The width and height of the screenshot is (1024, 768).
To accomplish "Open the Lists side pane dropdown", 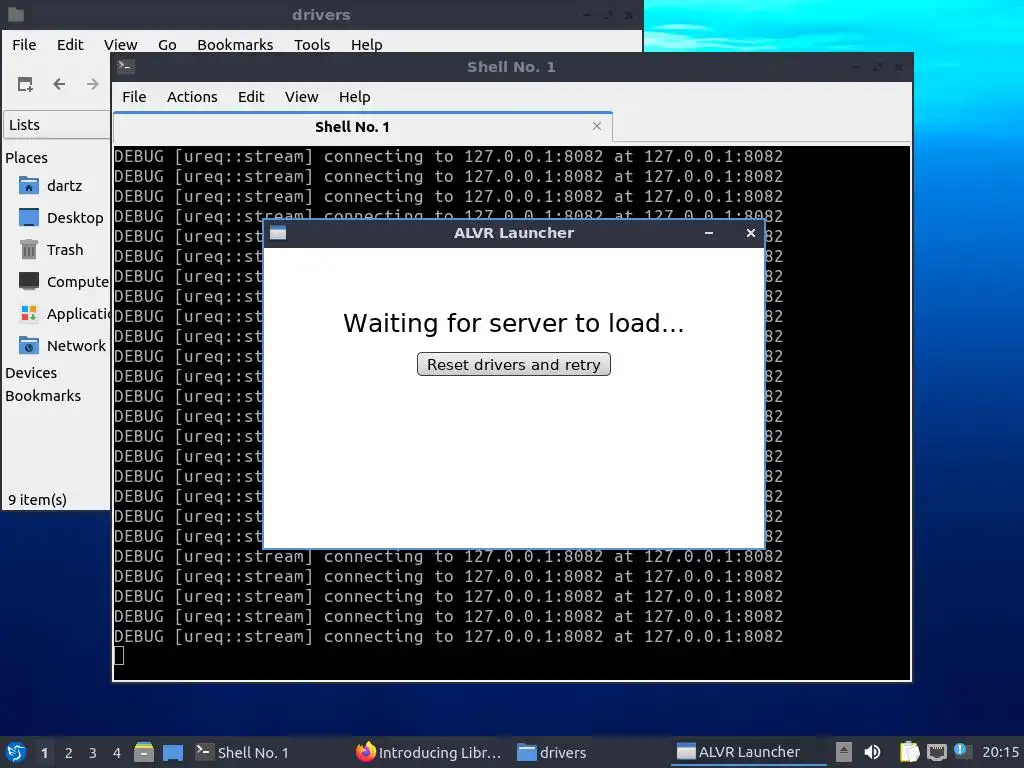I will [57, 125].
